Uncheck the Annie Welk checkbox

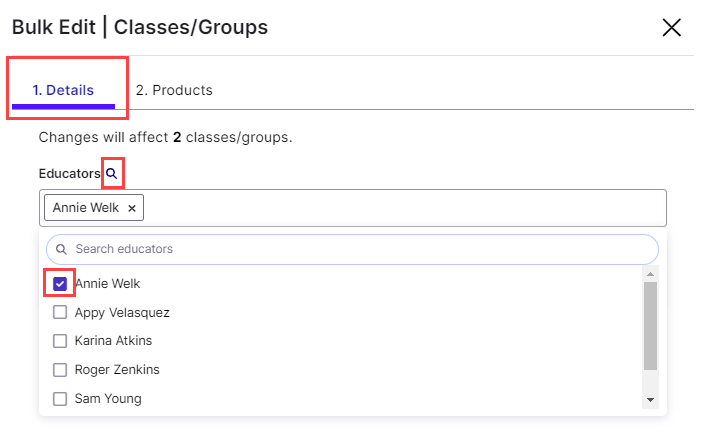coord(60,284)
